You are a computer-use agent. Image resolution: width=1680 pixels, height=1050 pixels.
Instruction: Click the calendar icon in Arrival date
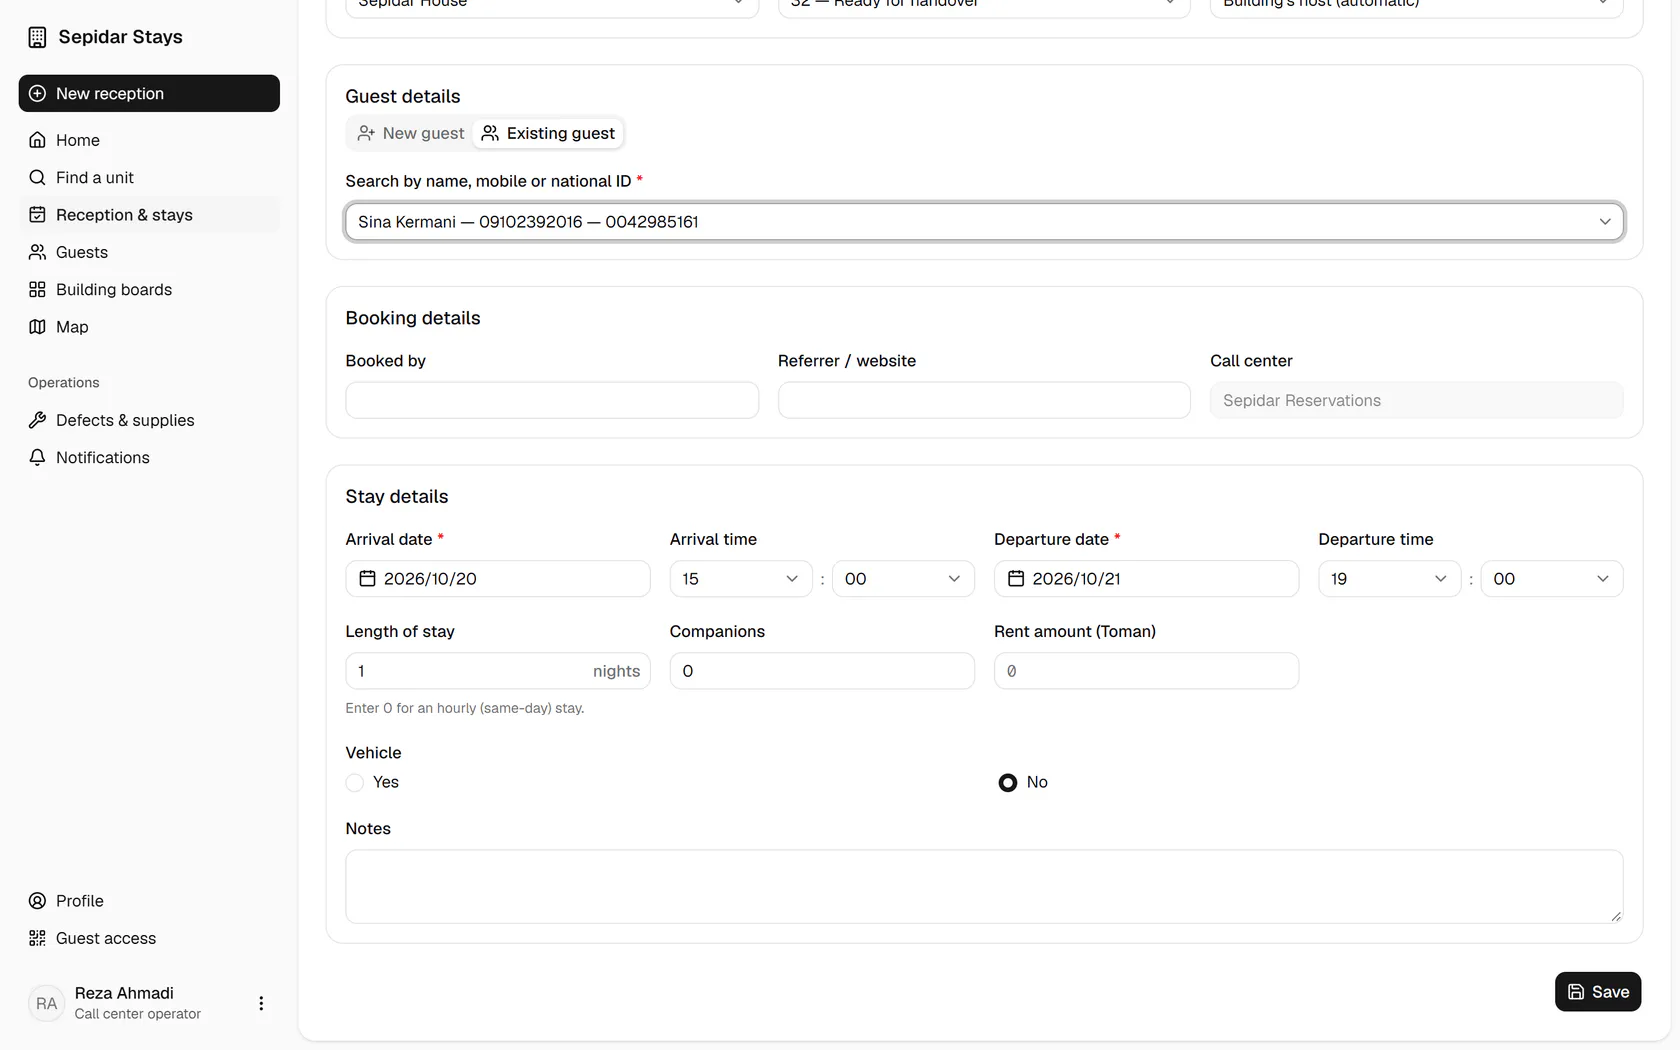pyautogui.click(x=367, y=578)
